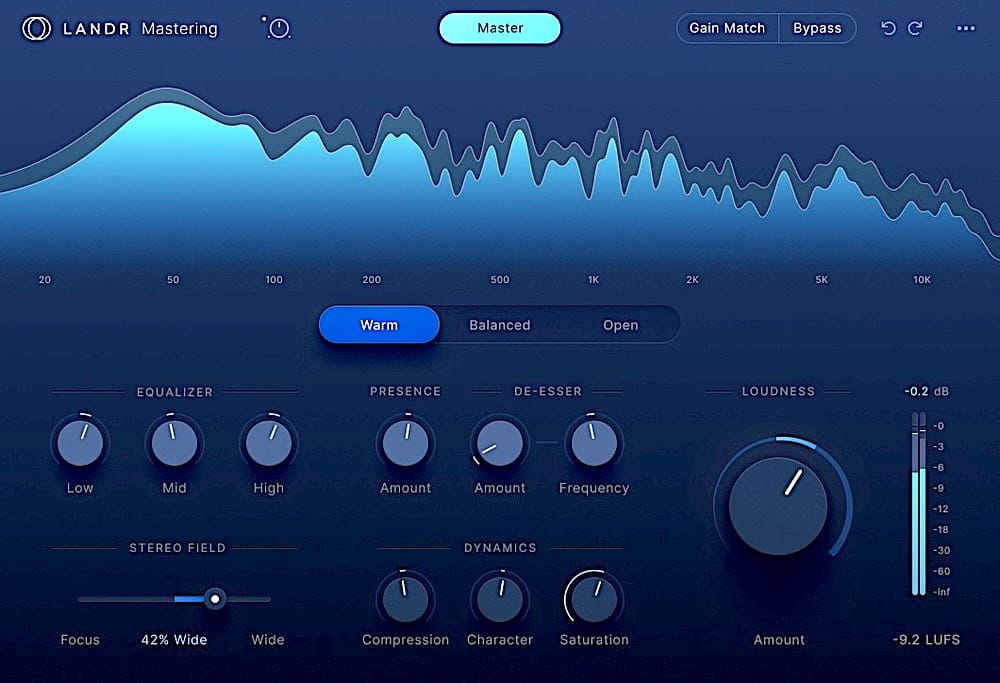1000x683 pixels.
Task: Redo the last mastering change
Action: (x=916, y=28)
